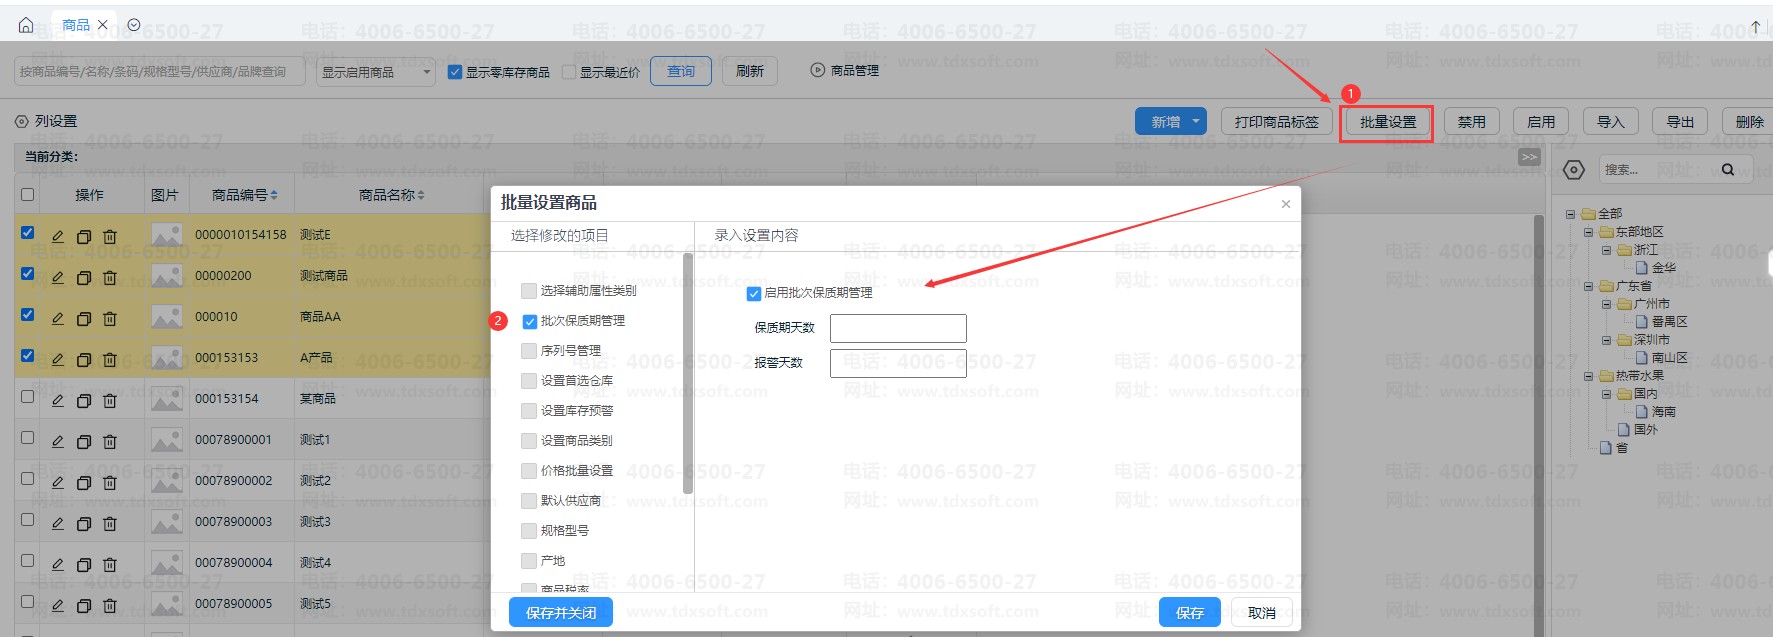Screen dimensions: 1773x637
Task: Select 南山区 in the category tree
Action: pyautogui.click(x=1670, y=358)
